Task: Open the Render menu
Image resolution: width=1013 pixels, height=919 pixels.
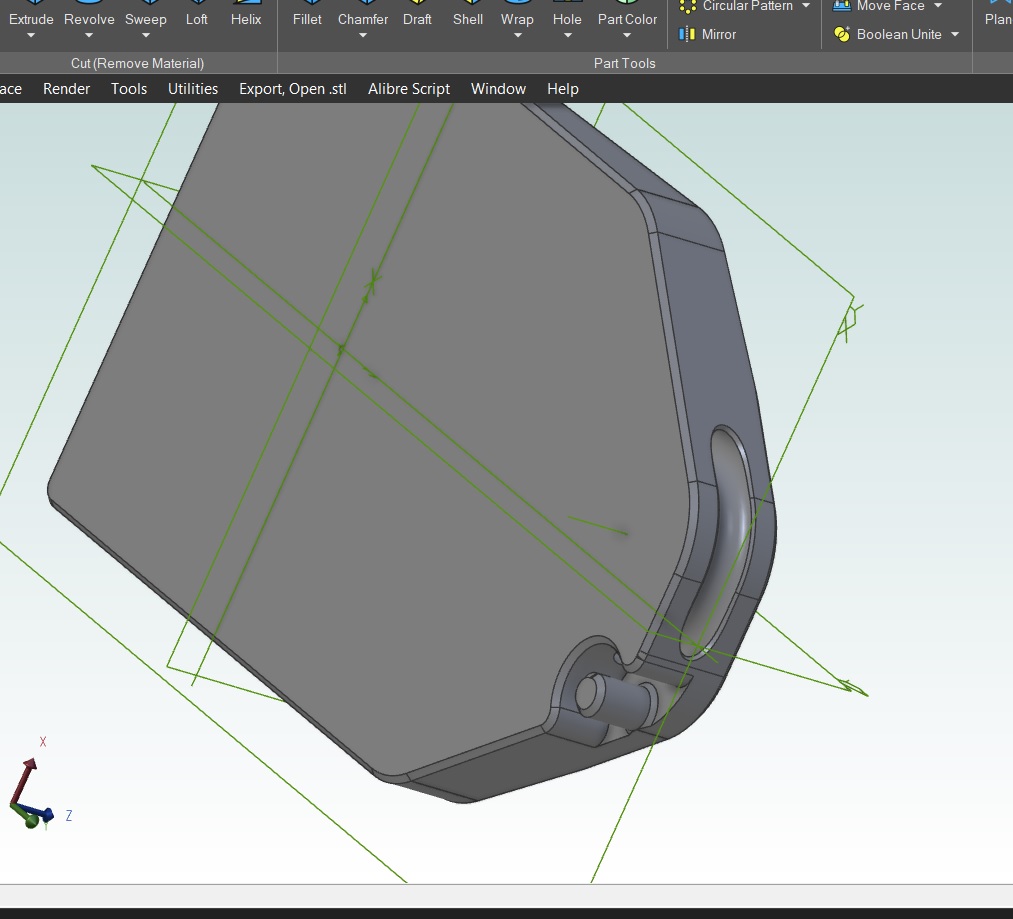Action: click(66, 89)
